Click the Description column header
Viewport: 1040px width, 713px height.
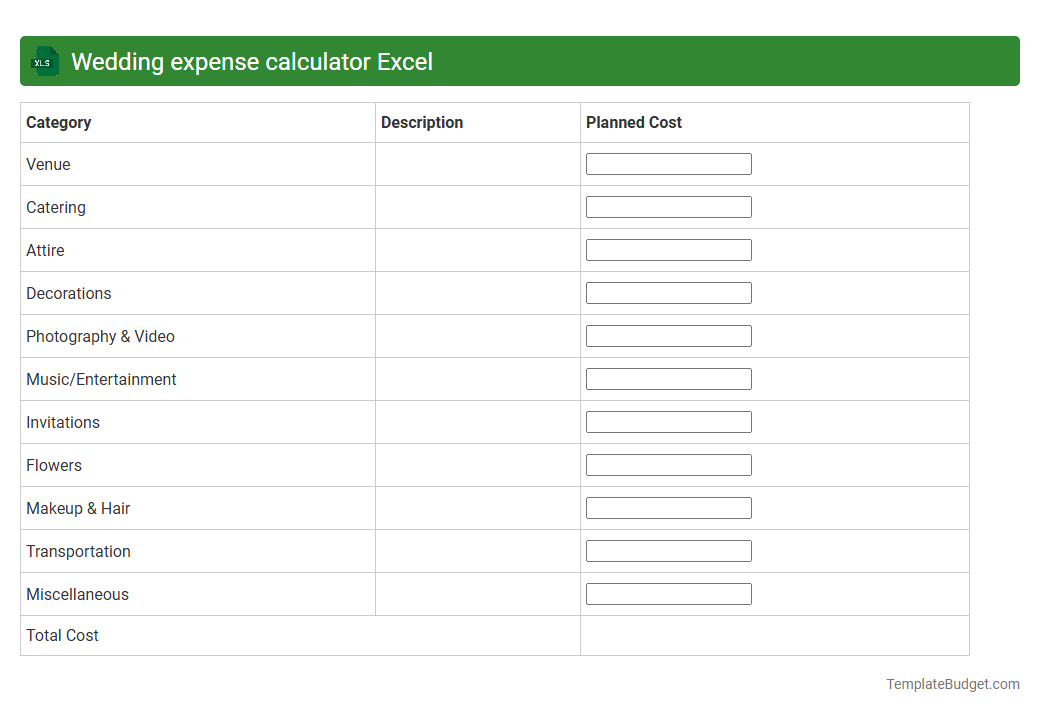[421, 122]
